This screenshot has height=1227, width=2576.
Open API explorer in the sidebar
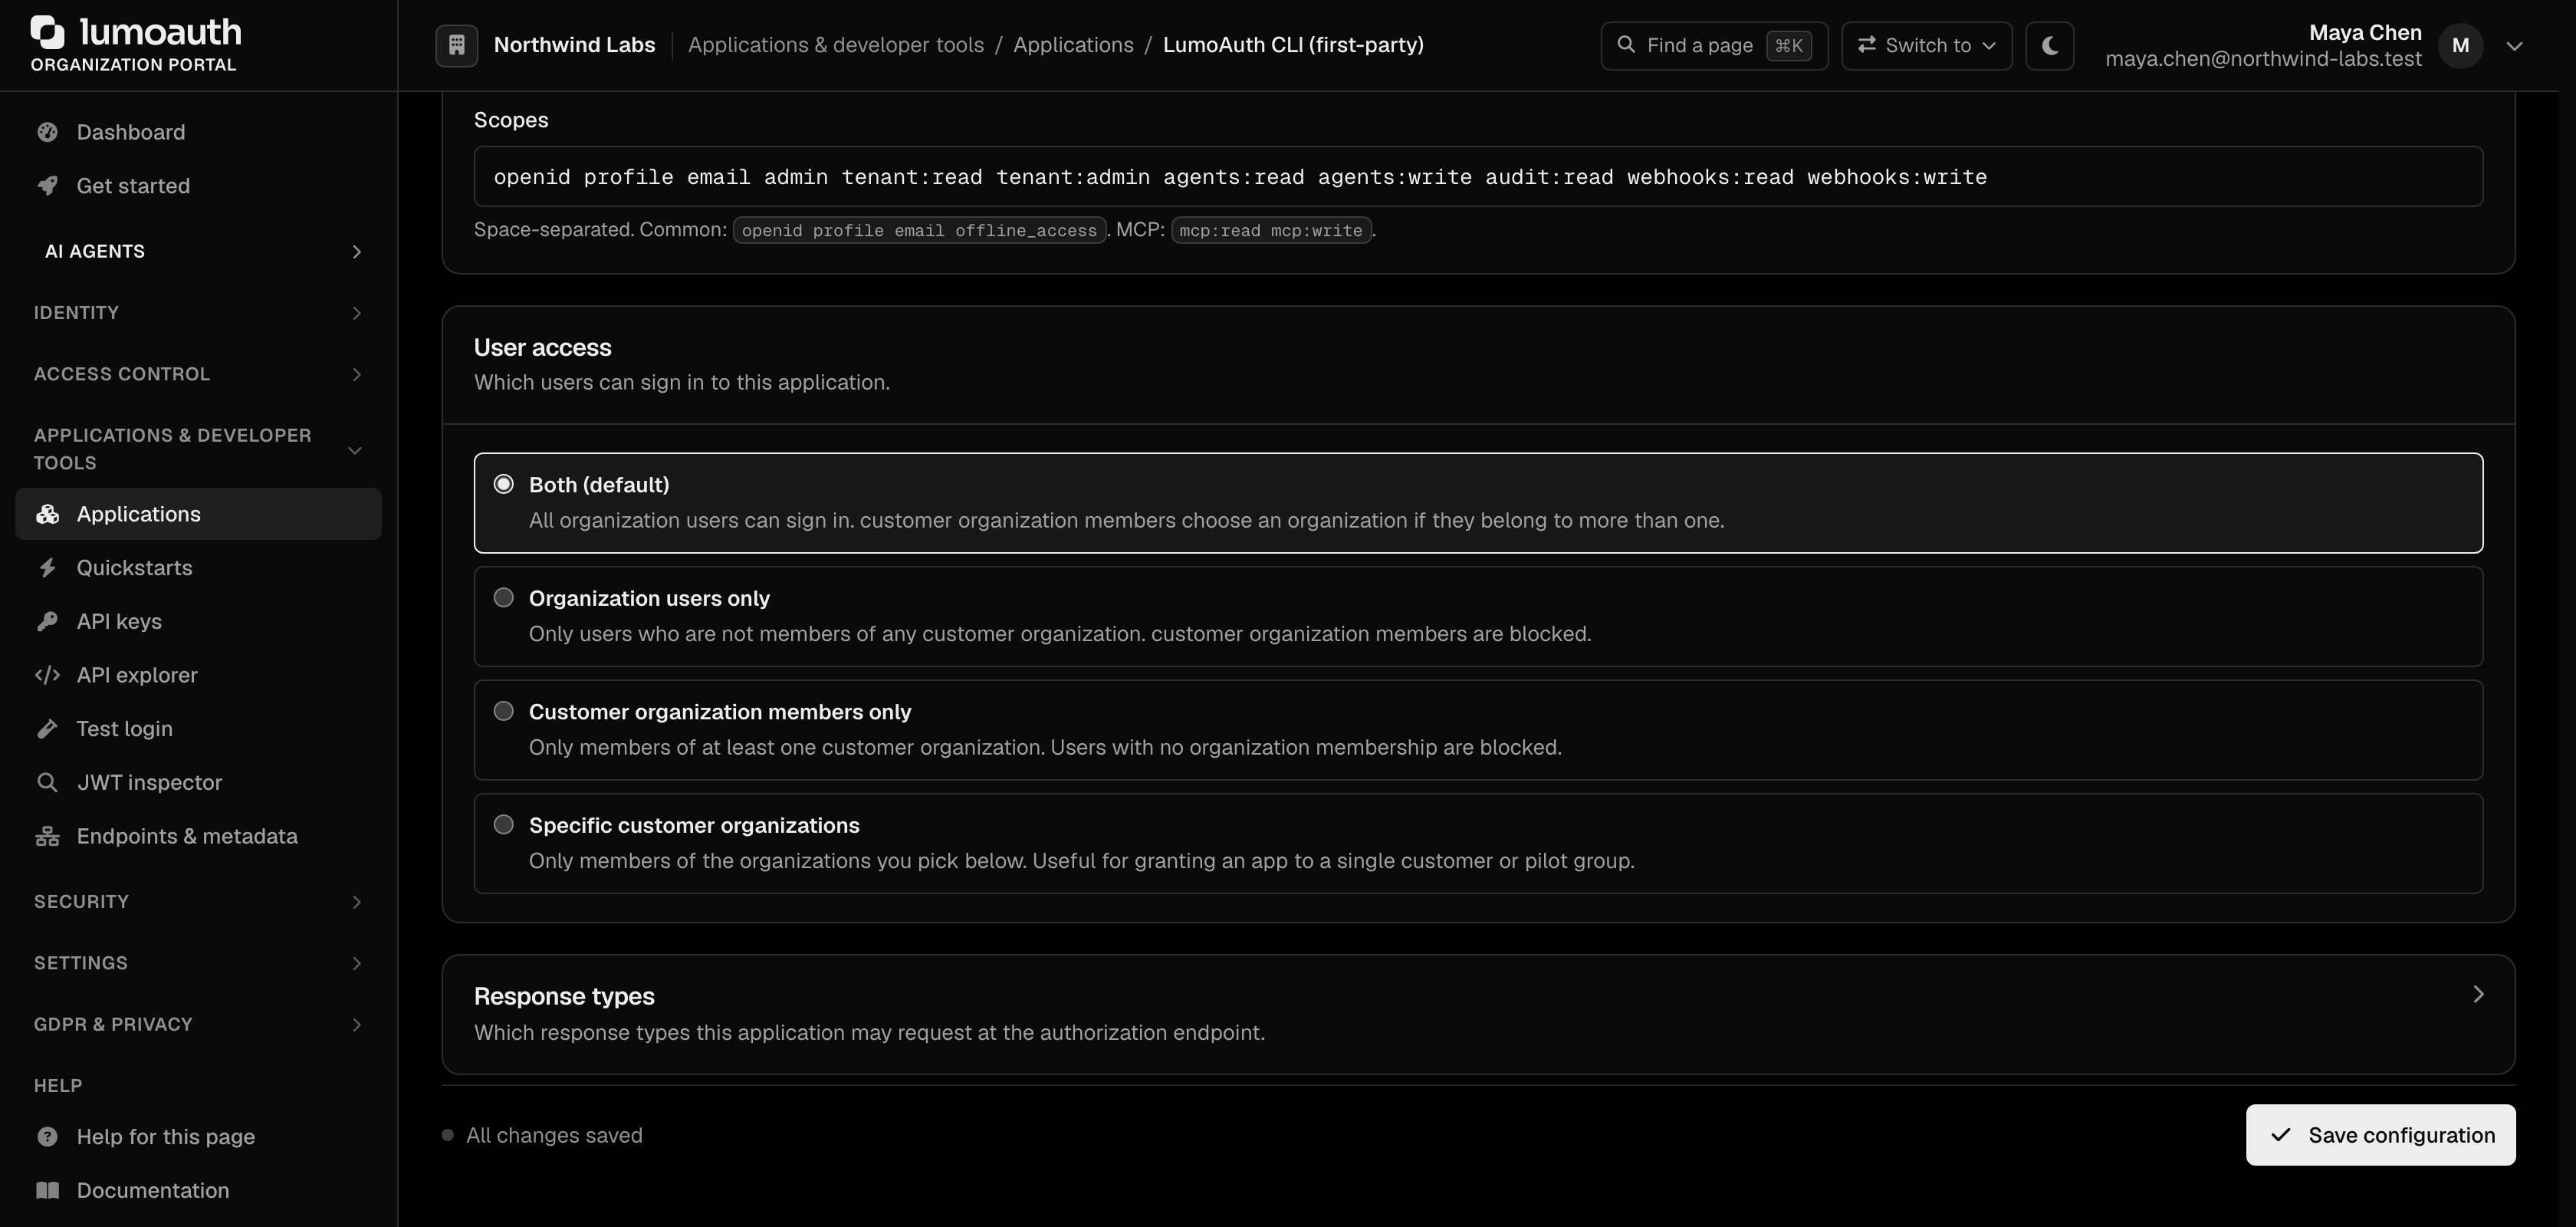point(198,675)
